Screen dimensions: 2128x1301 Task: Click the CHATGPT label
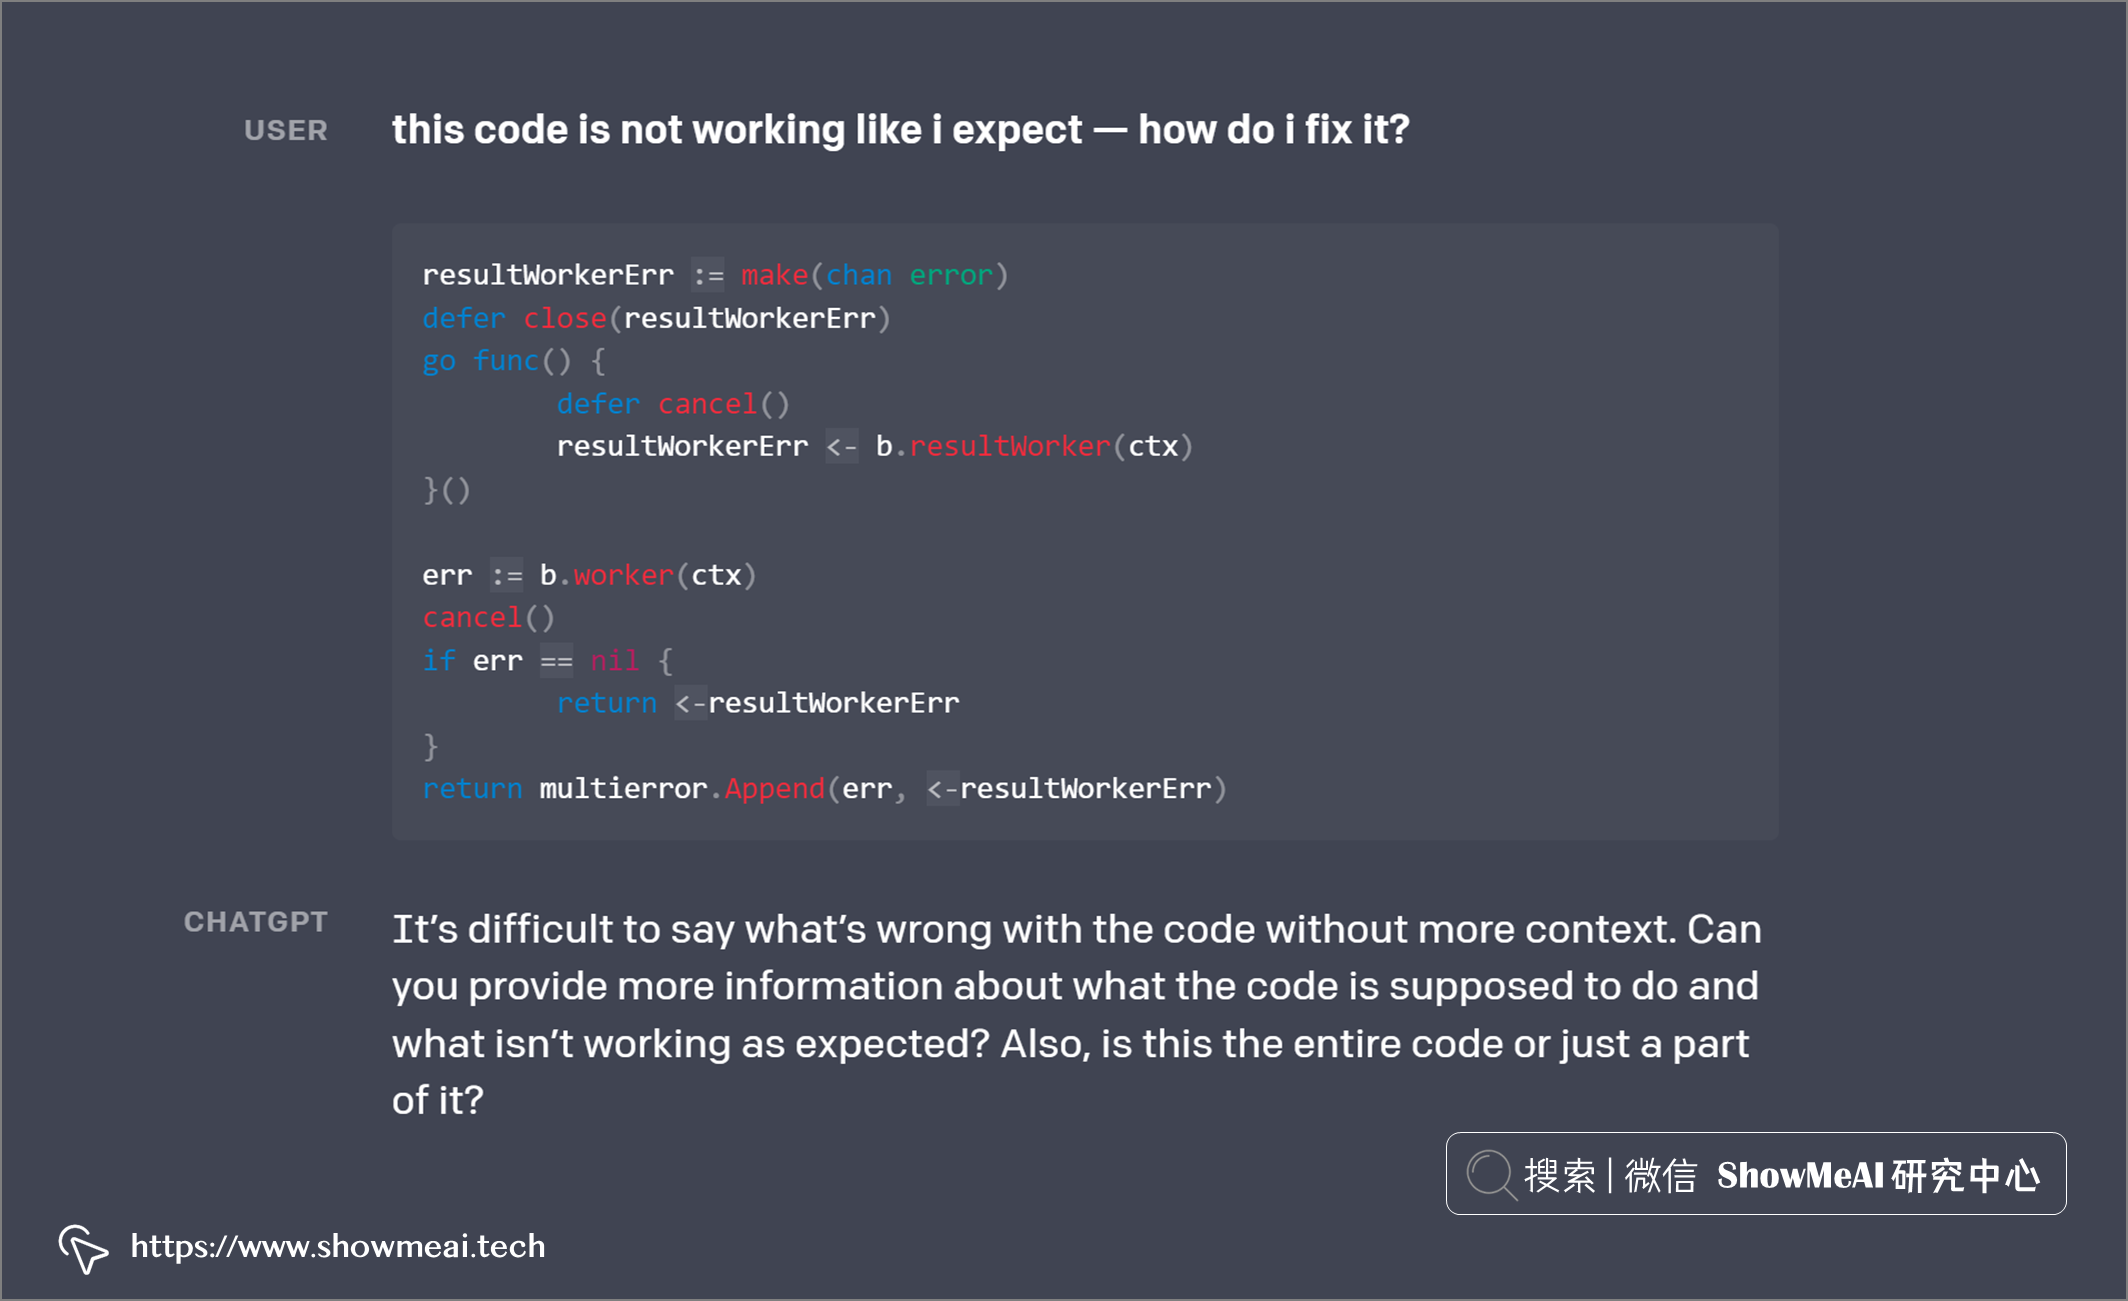pos(255,922)
